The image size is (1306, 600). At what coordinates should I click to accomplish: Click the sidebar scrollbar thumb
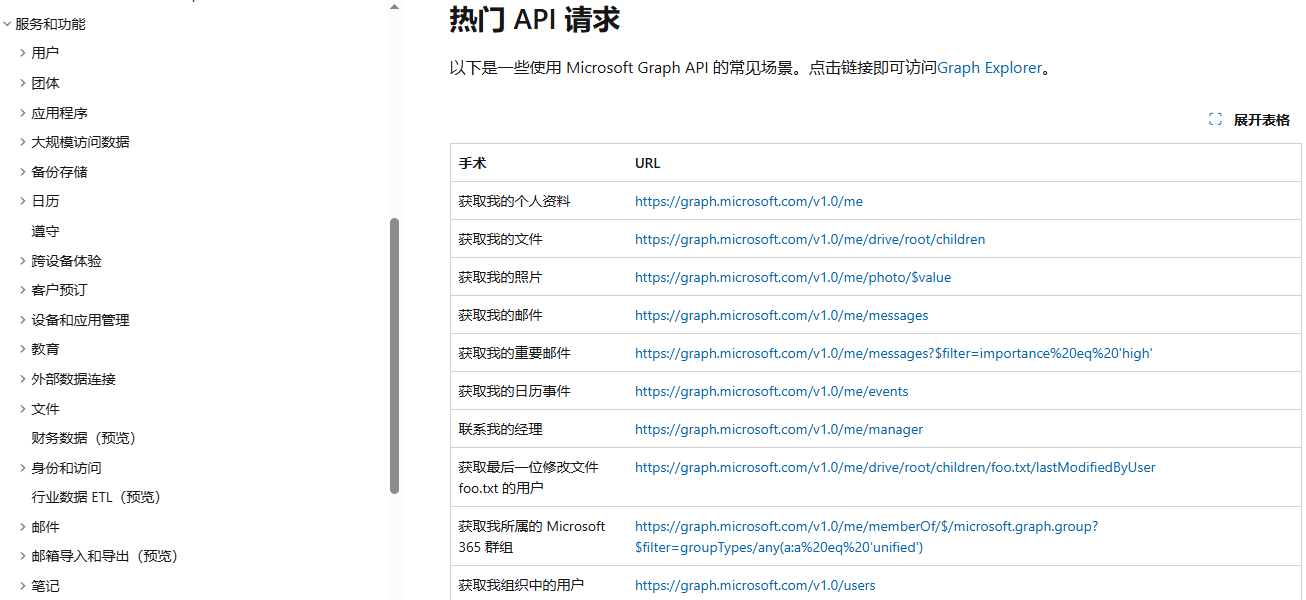[x=394, y=330]
